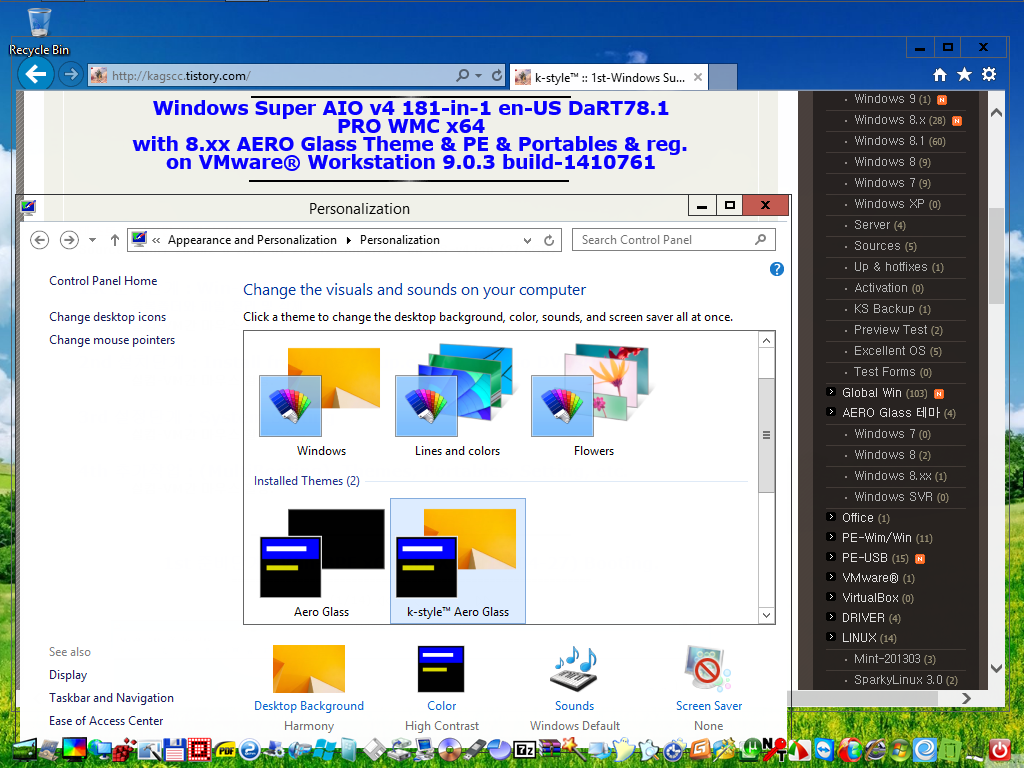Open the red cubes registry icon in the dock

coord(124,750)
